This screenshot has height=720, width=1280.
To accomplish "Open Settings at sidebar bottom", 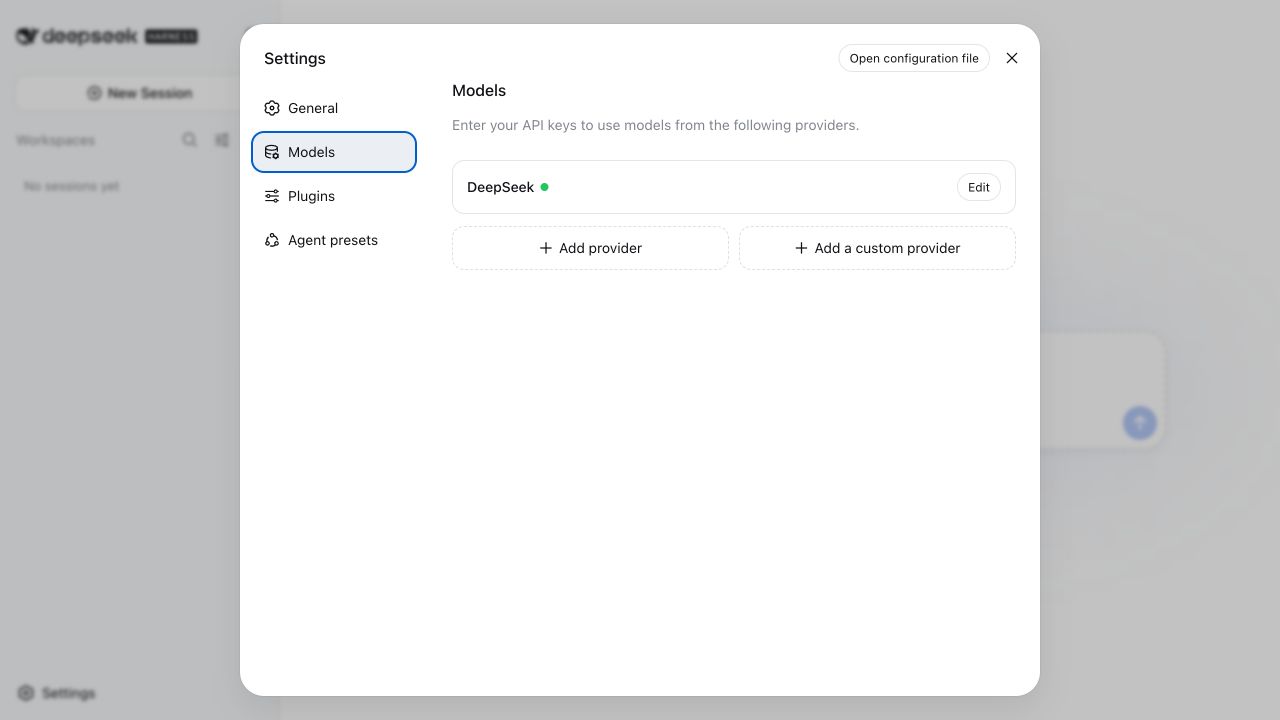I will point(57,693).
